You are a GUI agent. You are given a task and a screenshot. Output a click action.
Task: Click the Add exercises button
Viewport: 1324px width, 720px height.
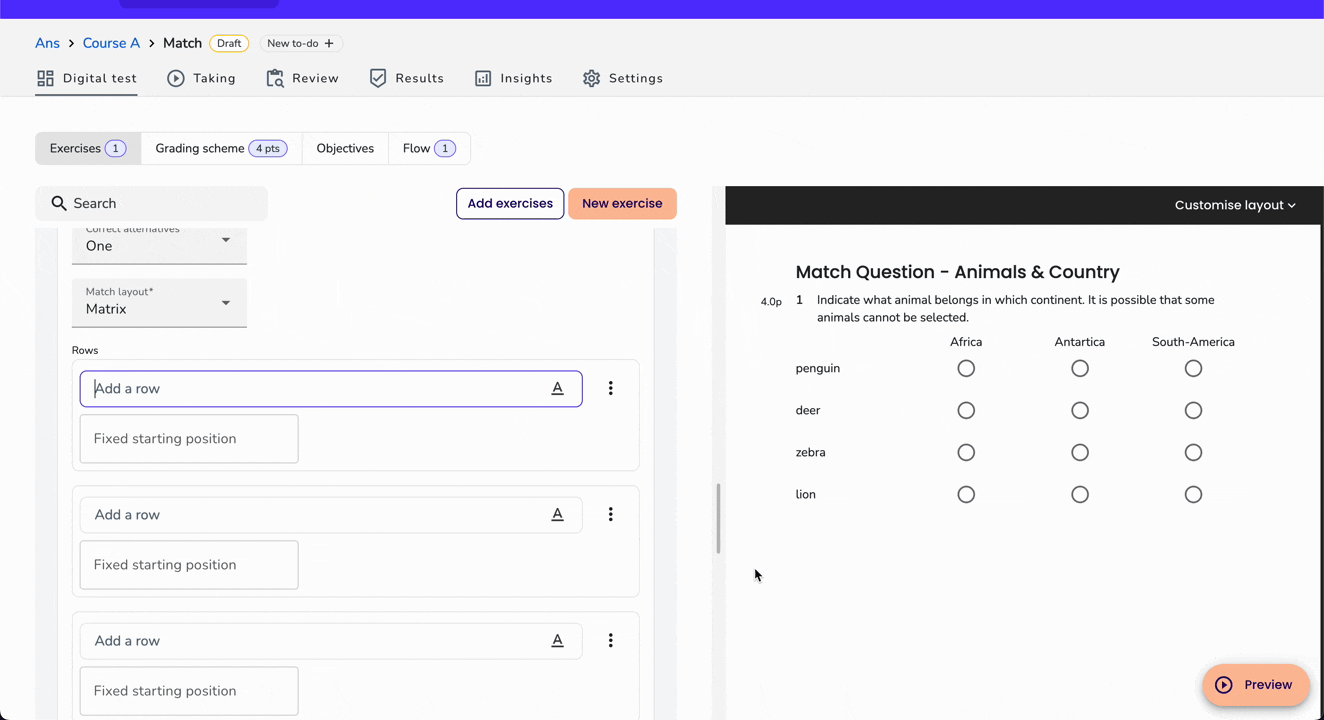510,203
